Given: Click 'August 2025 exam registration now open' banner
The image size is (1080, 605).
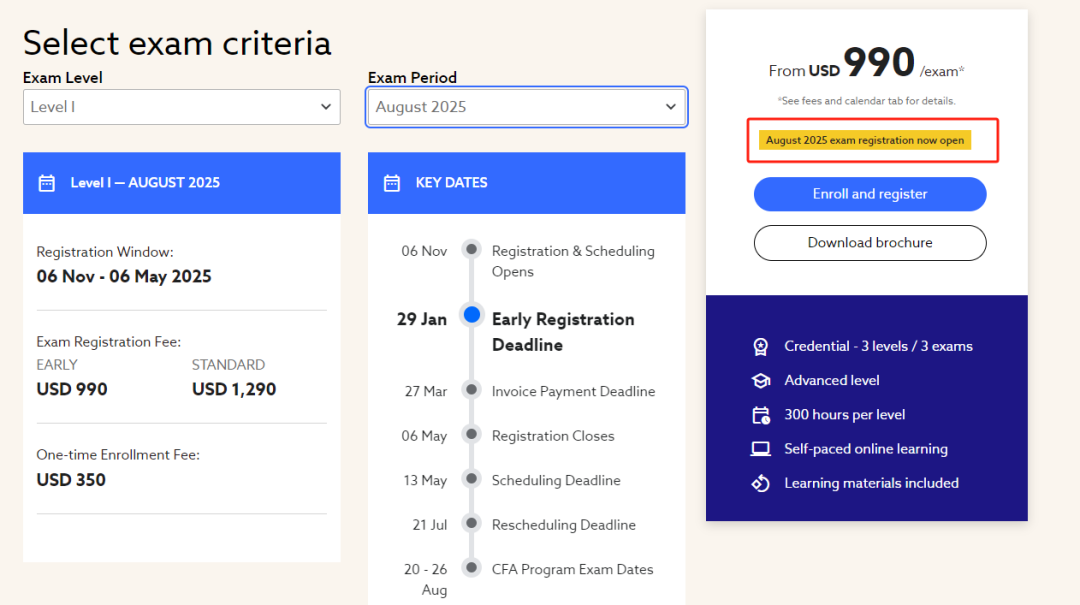Looking at the screenshot, I should [x=864, y=140].
